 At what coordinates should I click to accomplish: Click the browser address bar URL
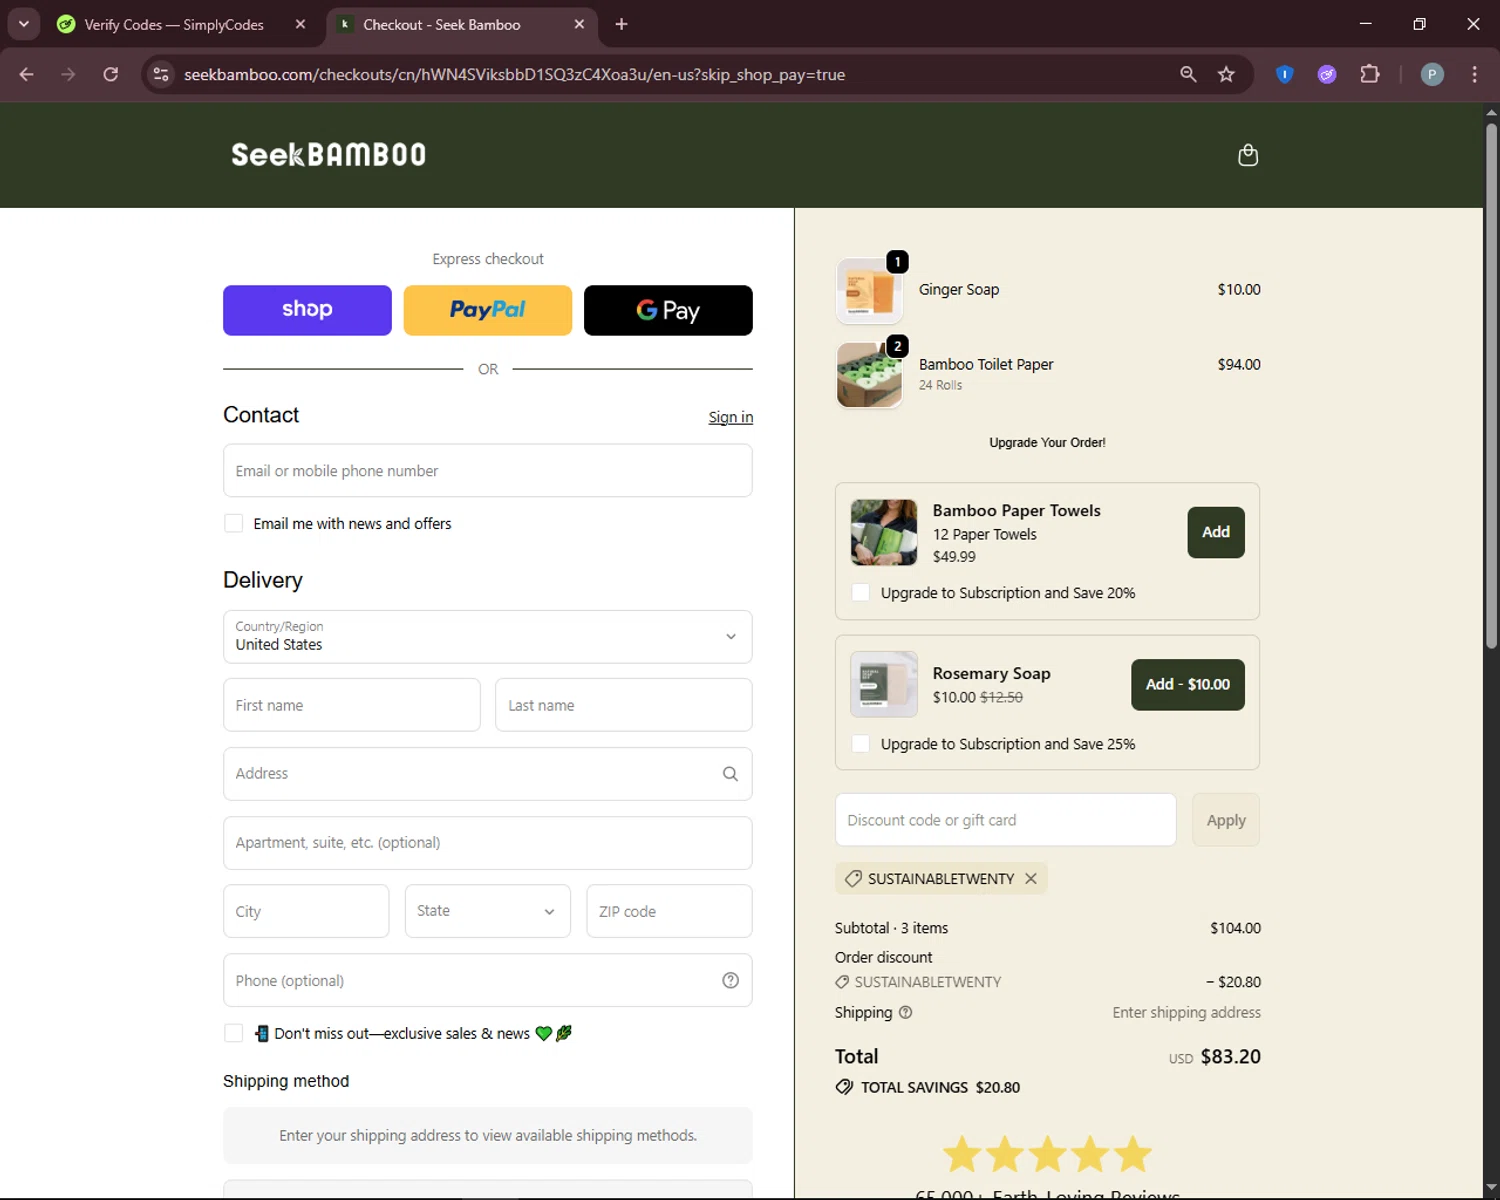[x=514, y=74]
